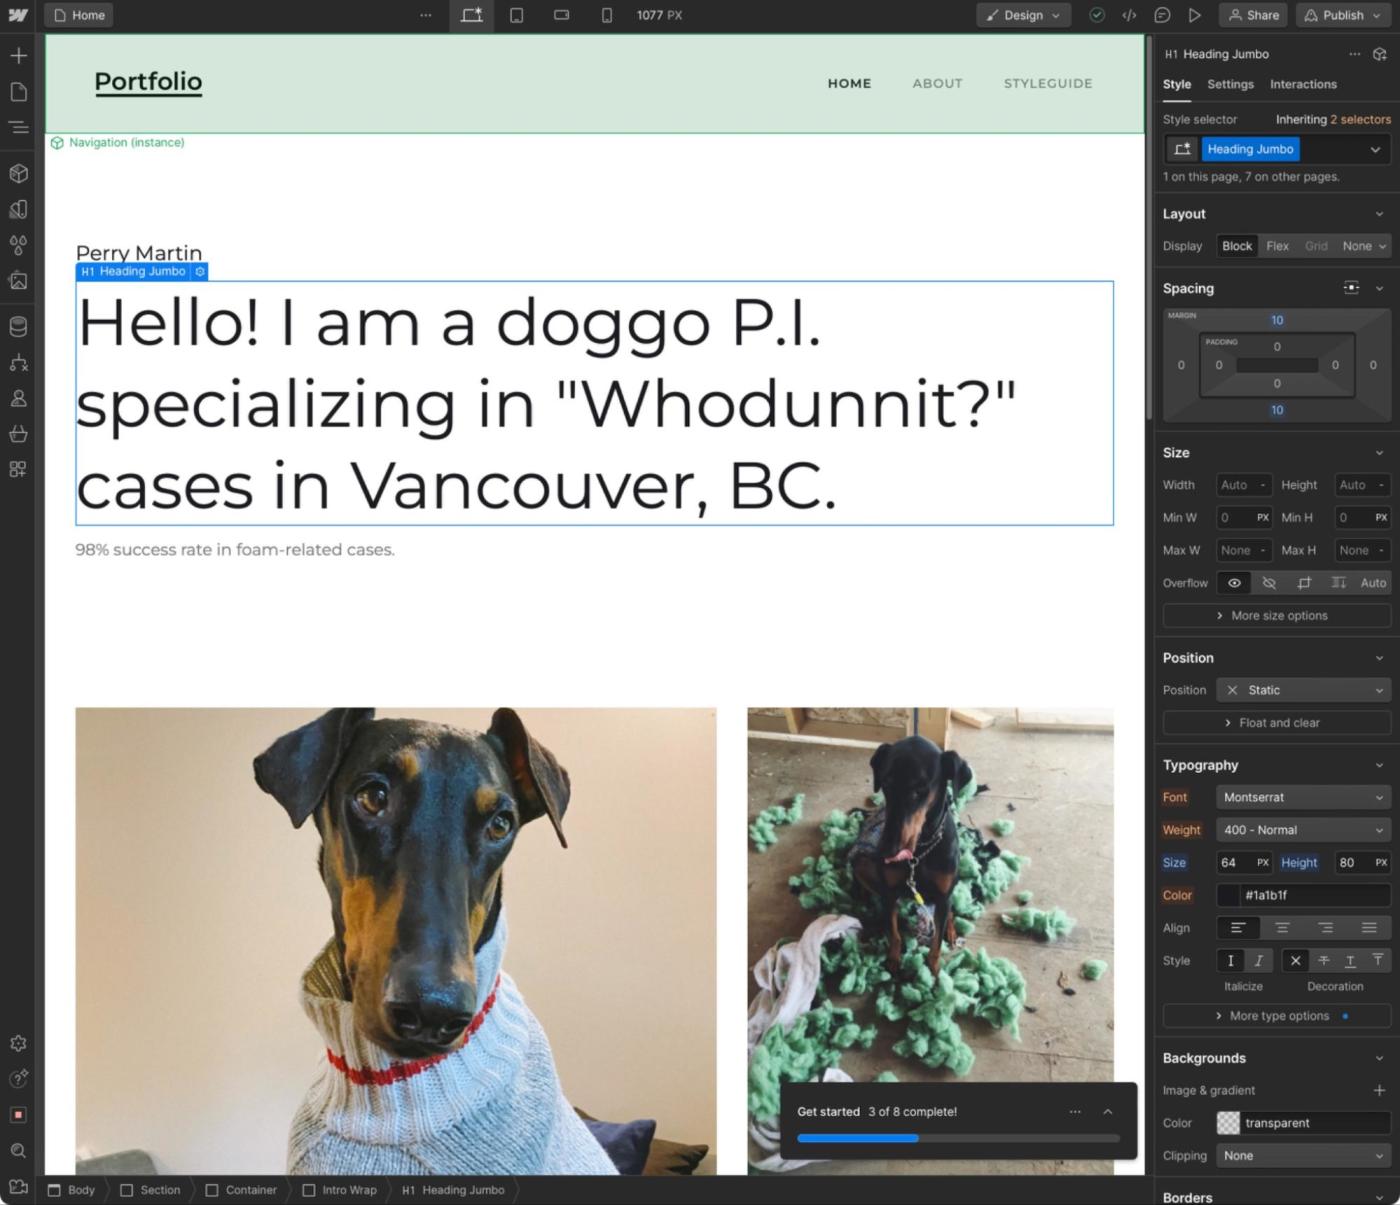
Task: Open the Ecommerce cart icon
Action: tap(18, 434)
